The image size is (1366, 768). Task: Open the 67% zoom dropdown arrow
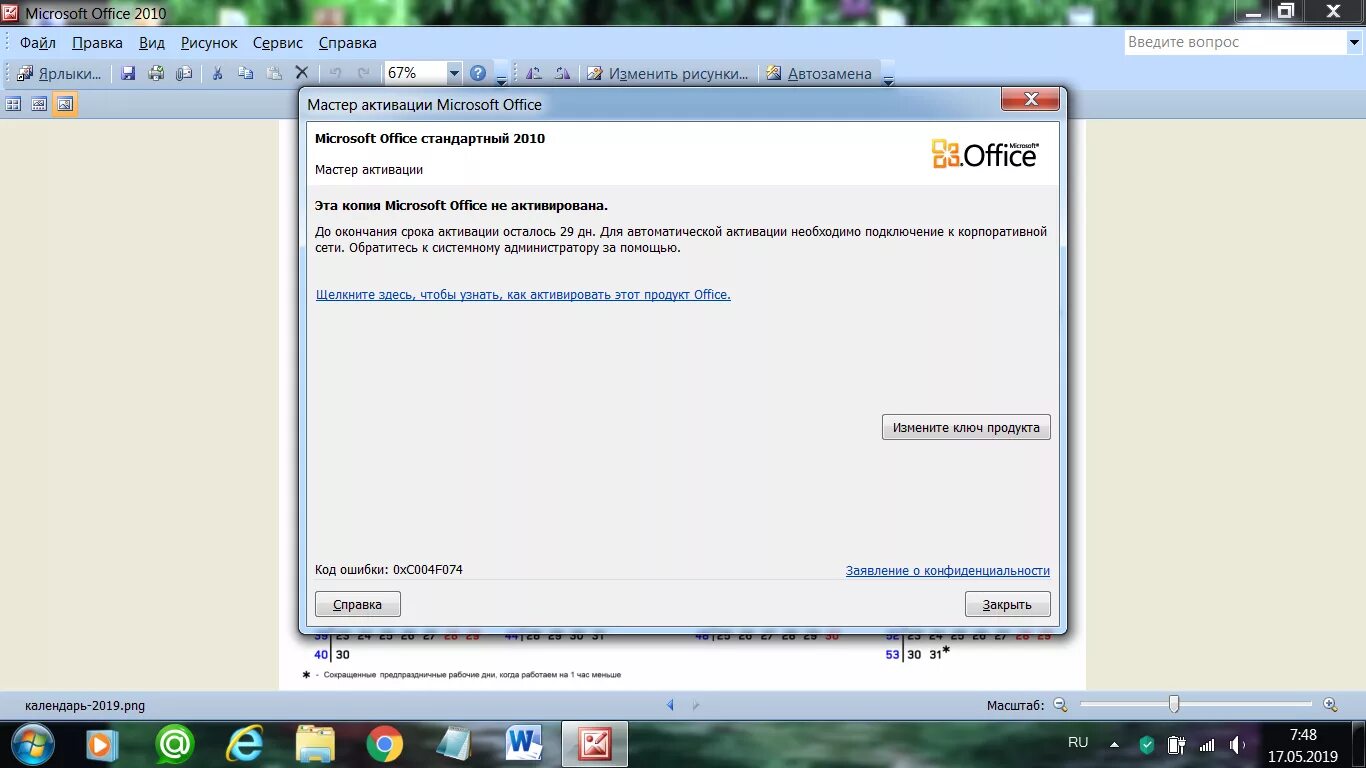coord(454,73)
